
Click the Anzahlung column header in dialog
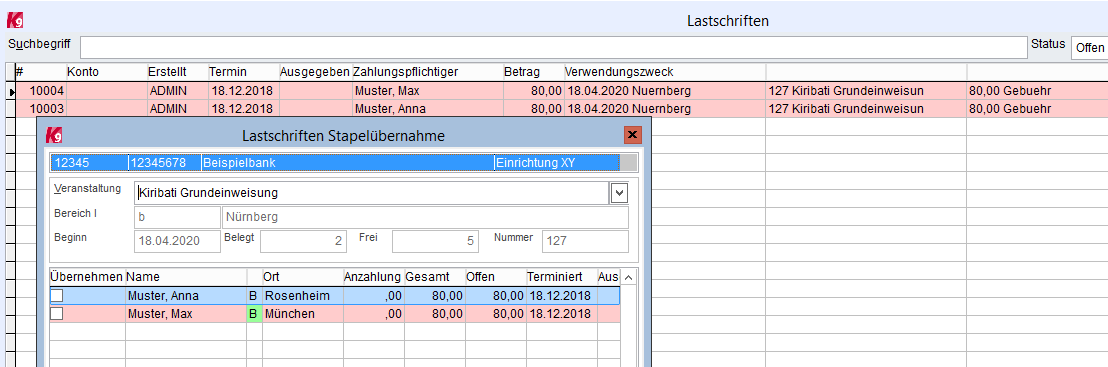pos(373,276)
